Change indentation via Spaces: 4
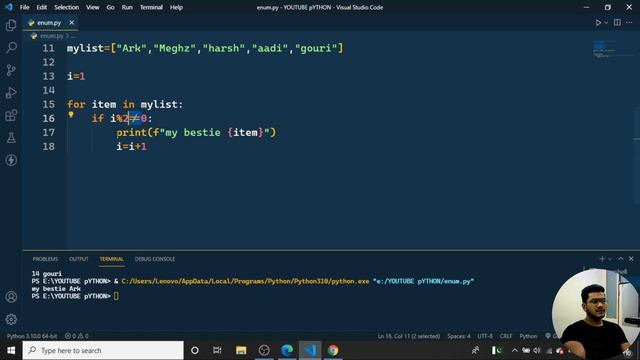The height and width of the screenshot is (360, 640). pos(458,336)
